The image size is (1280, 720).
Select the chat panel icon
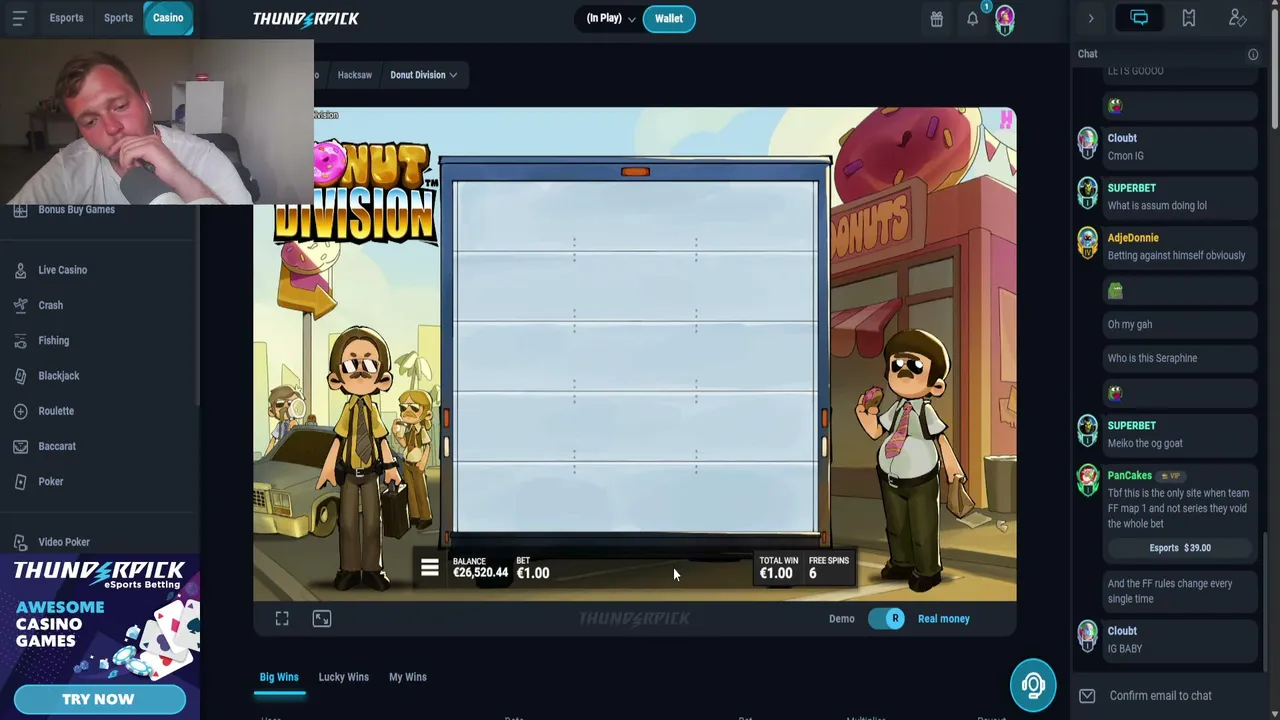click(x=1139, y=18)
